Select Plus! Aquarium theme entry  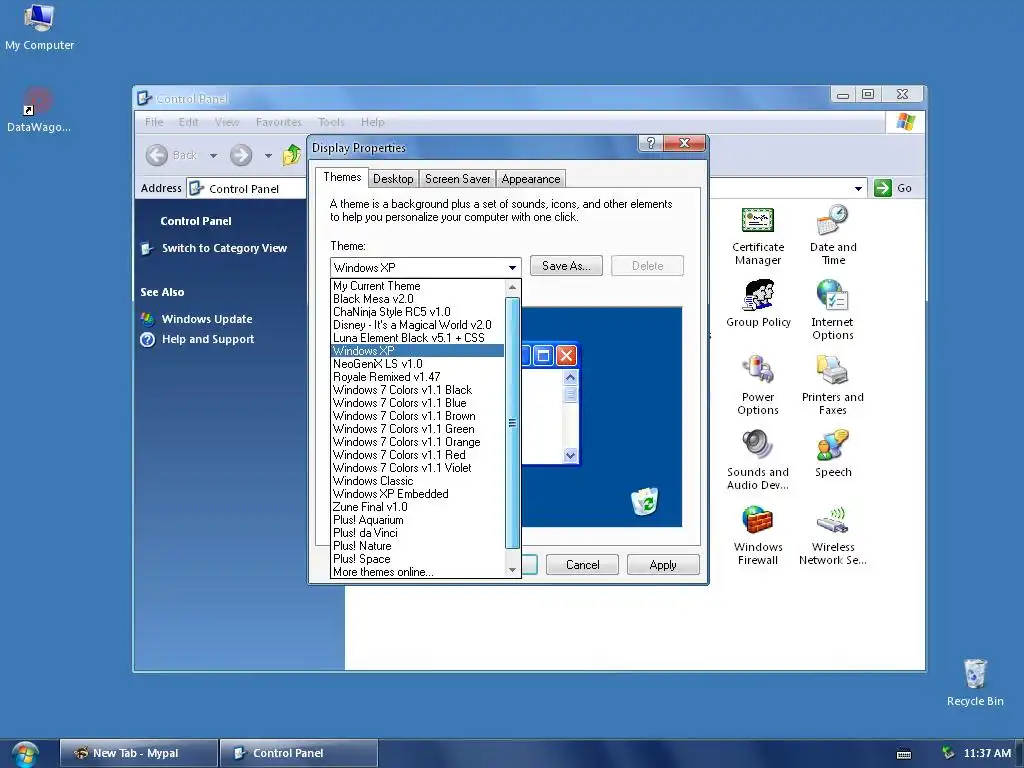417,520
